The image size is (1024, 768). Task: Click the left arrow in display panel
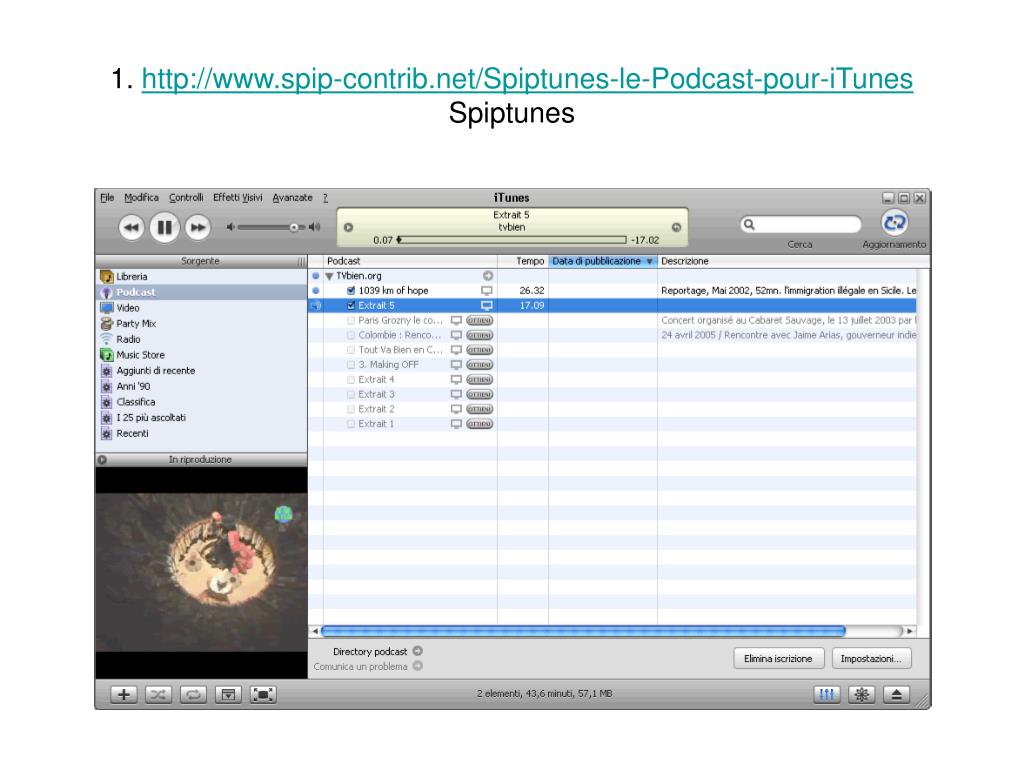[349, 227]
